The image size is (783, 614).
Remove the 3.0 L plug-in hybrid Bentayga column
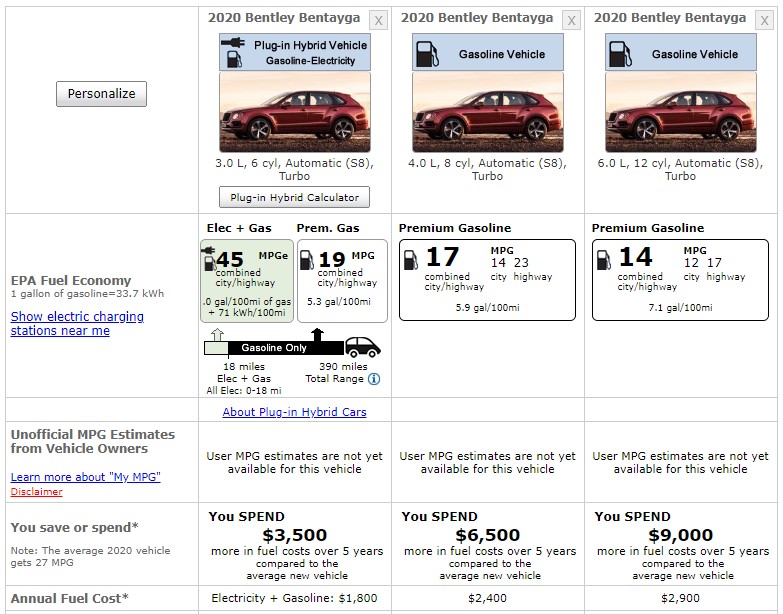coord(379,20)
